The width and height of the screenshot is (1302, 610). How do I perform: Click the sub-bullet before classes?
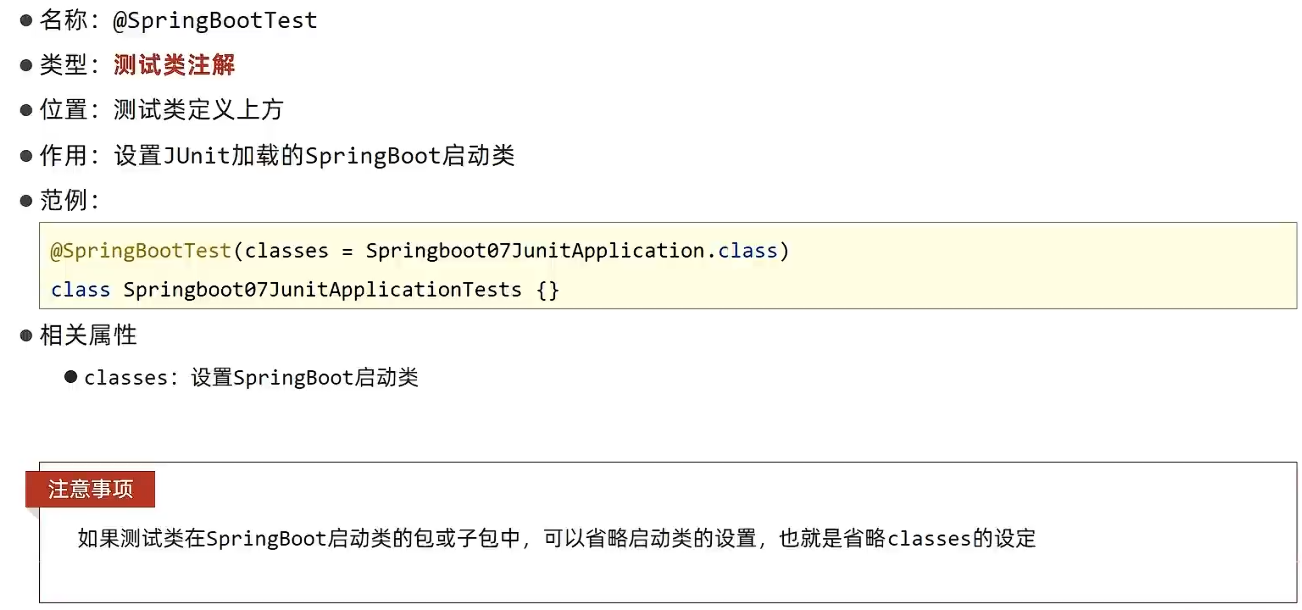coord(71,377)
